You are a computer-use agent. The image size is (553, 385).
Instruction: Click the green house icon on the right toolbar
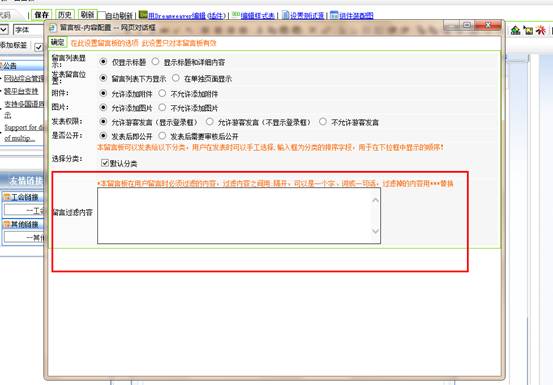(x=516, y=30)
